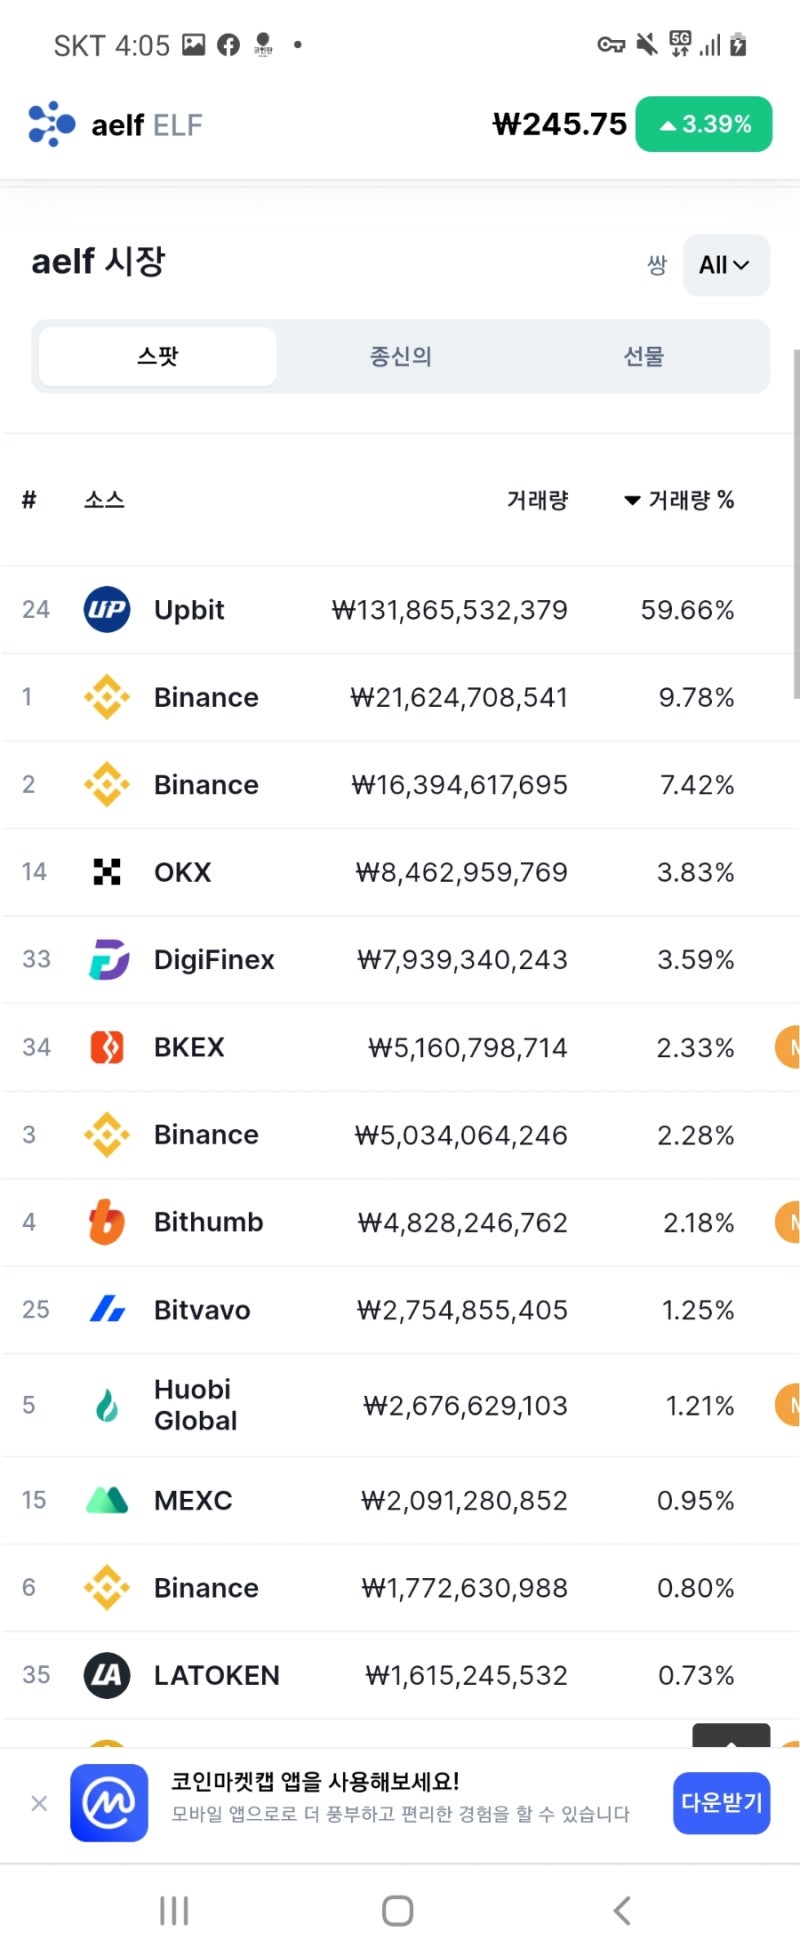Dismiss the CoinMarketCap app banner
800x1956 pixels.
pos(39,1803)
